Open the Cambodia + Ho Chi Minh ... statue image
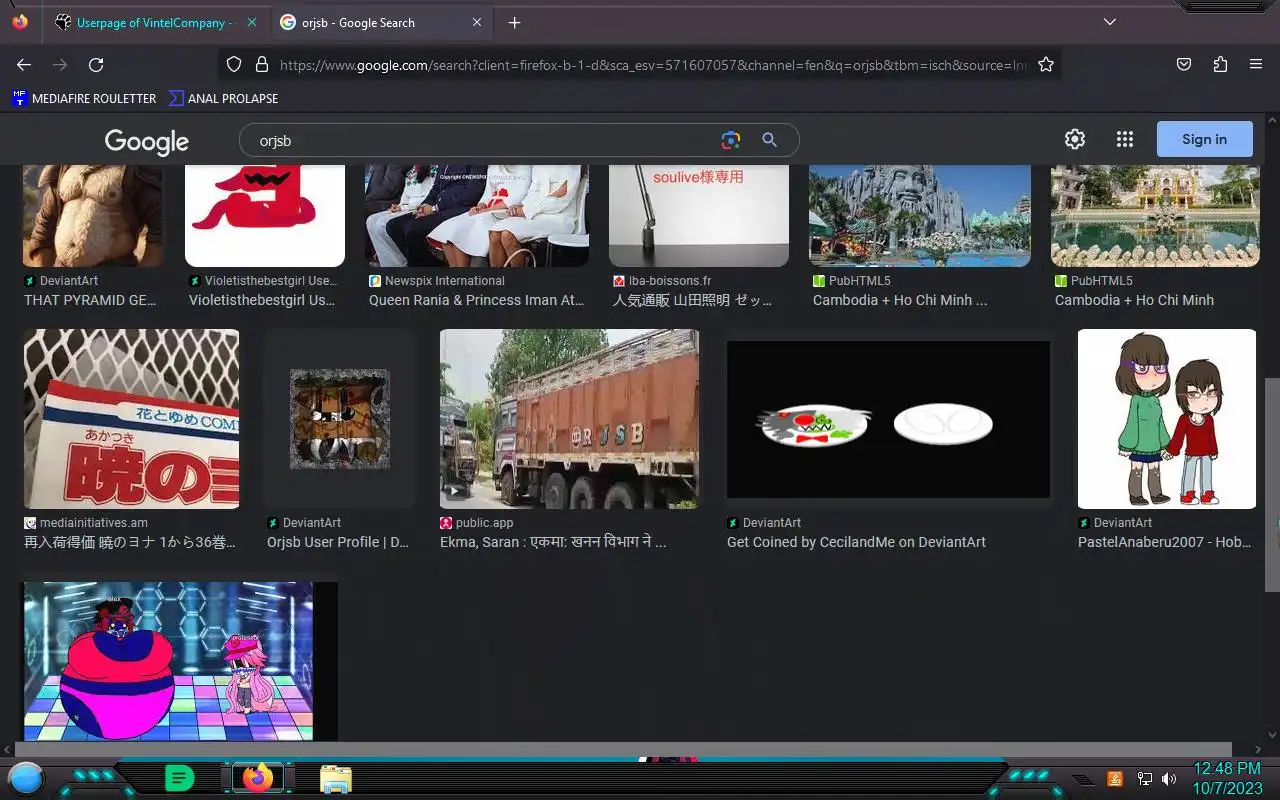 (920, 216)
